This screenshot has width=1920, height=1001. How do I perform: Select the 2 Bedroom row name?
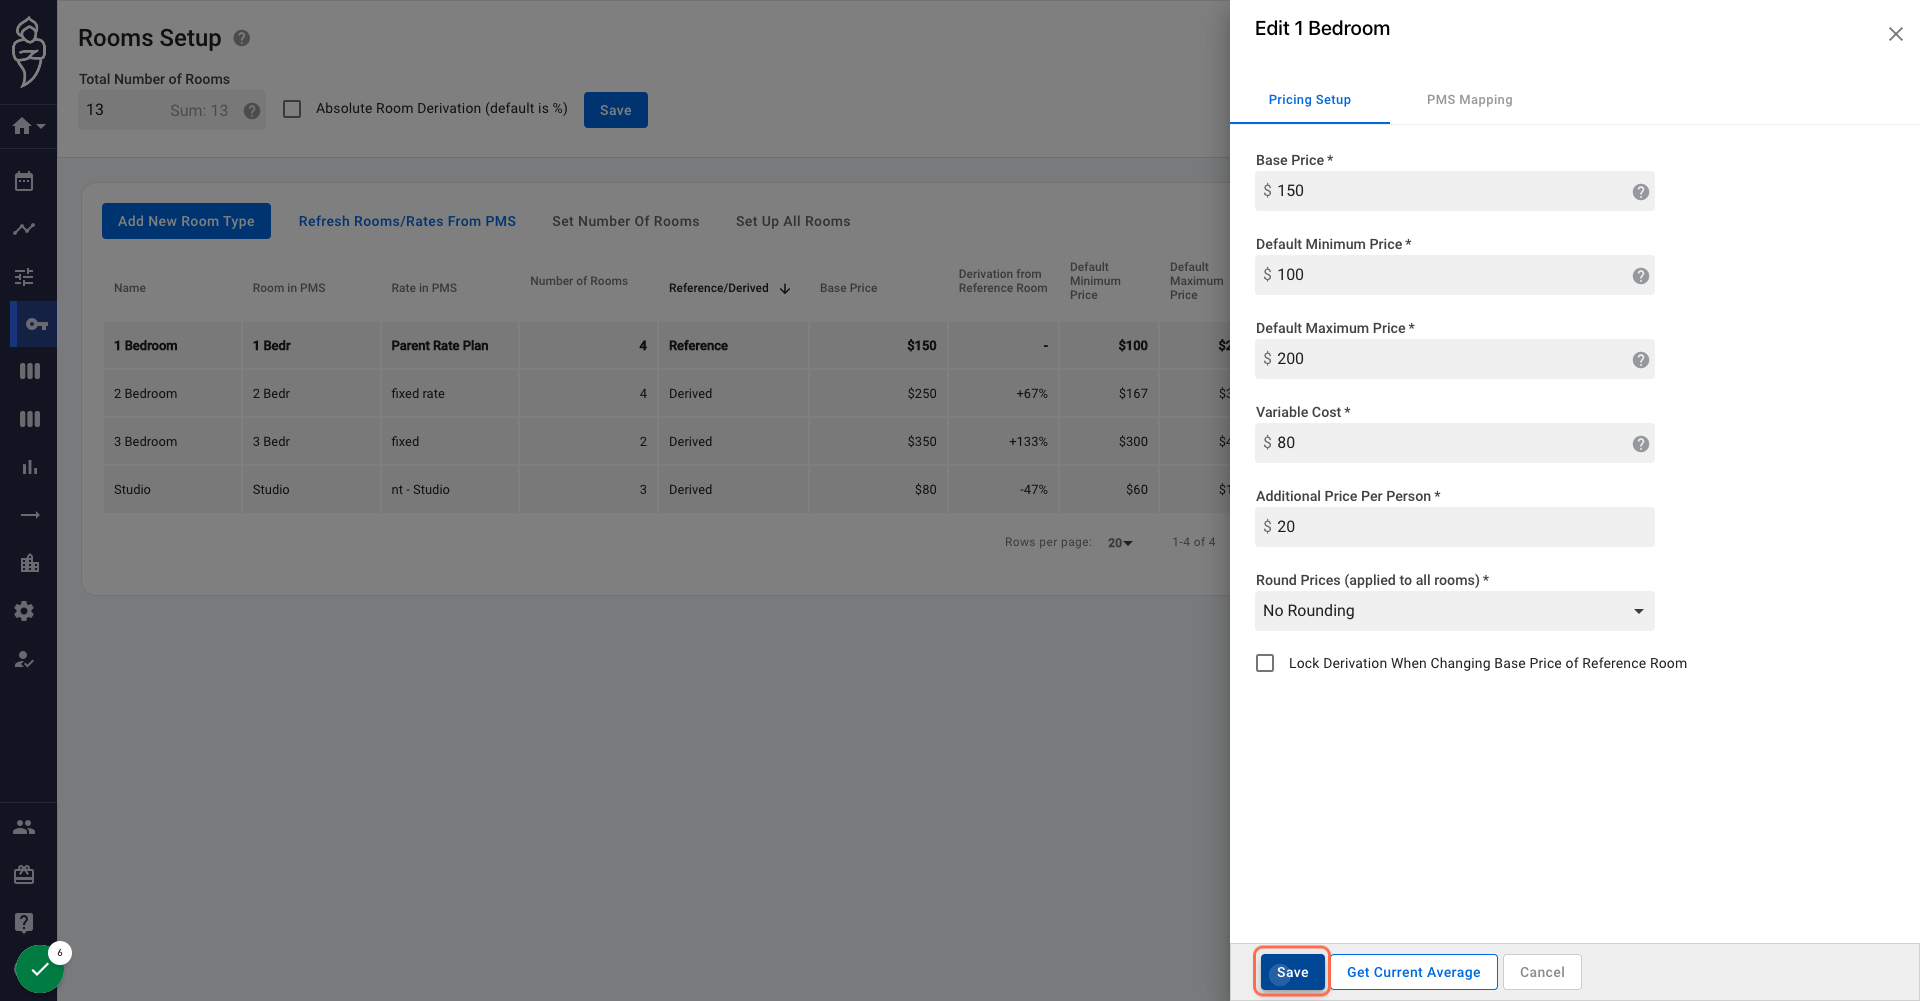click(145, 394)
